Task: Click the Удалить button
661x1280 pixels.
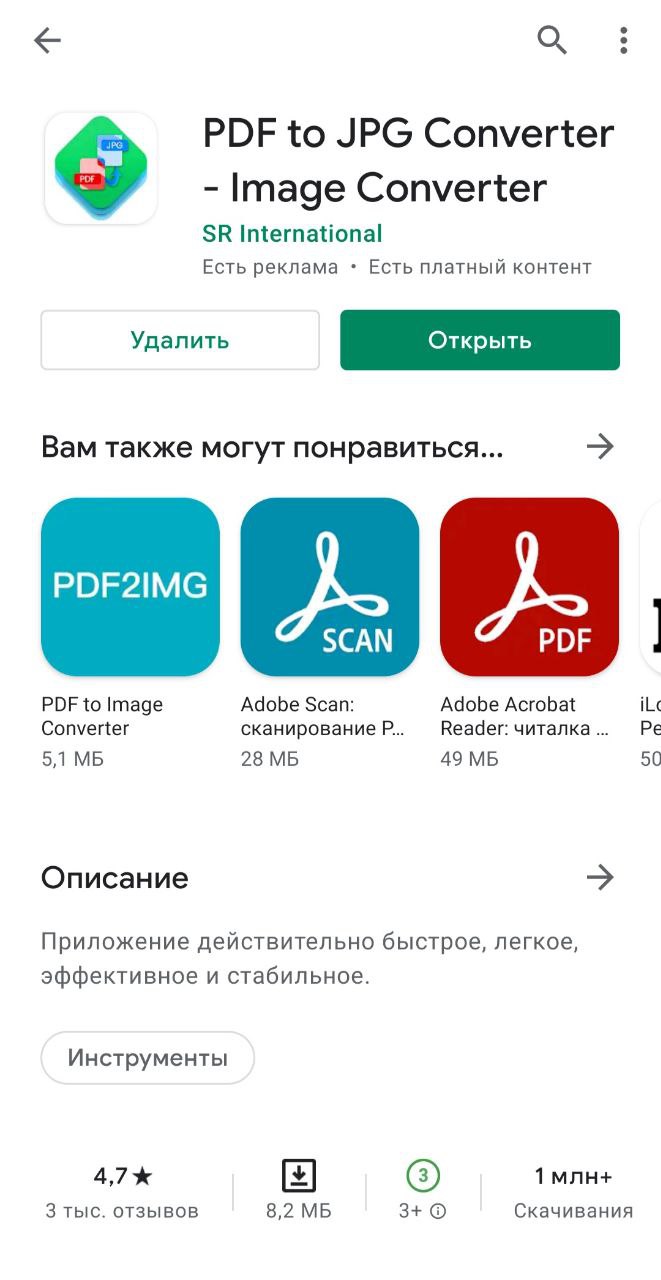Action: tap(180, 340)
